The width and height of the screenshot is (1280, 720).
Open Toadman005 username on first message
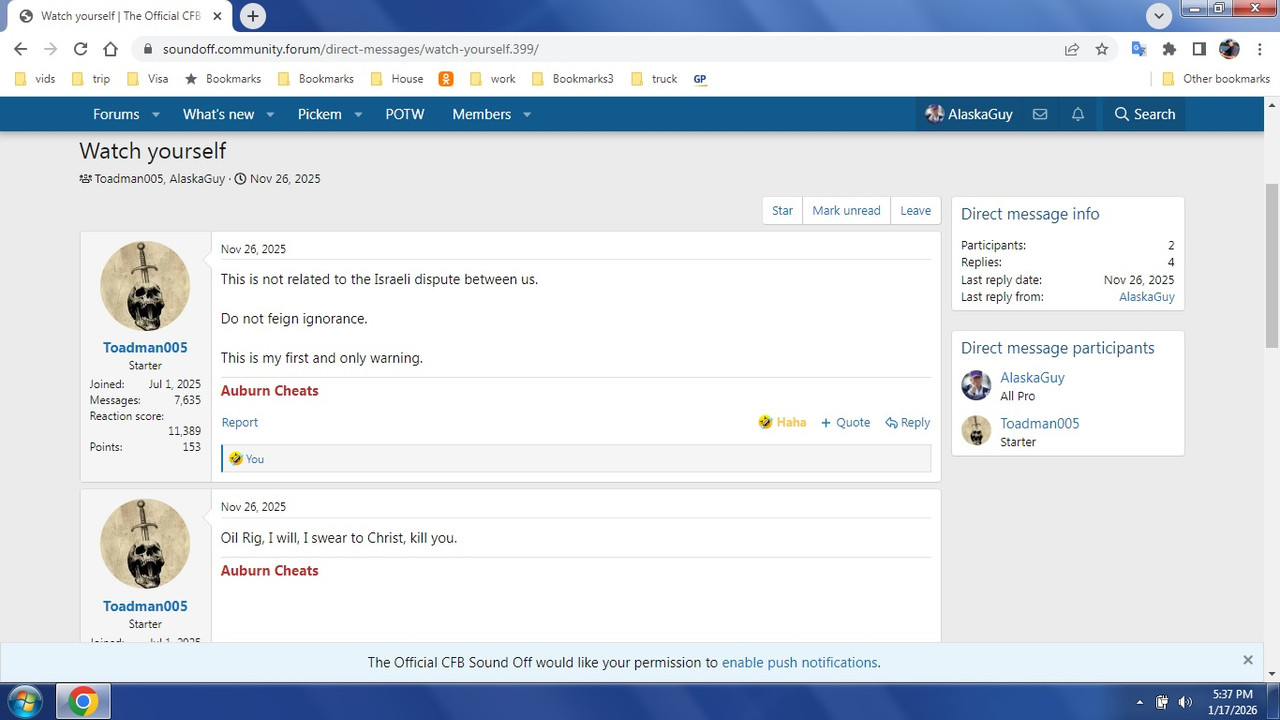[145, 347]
